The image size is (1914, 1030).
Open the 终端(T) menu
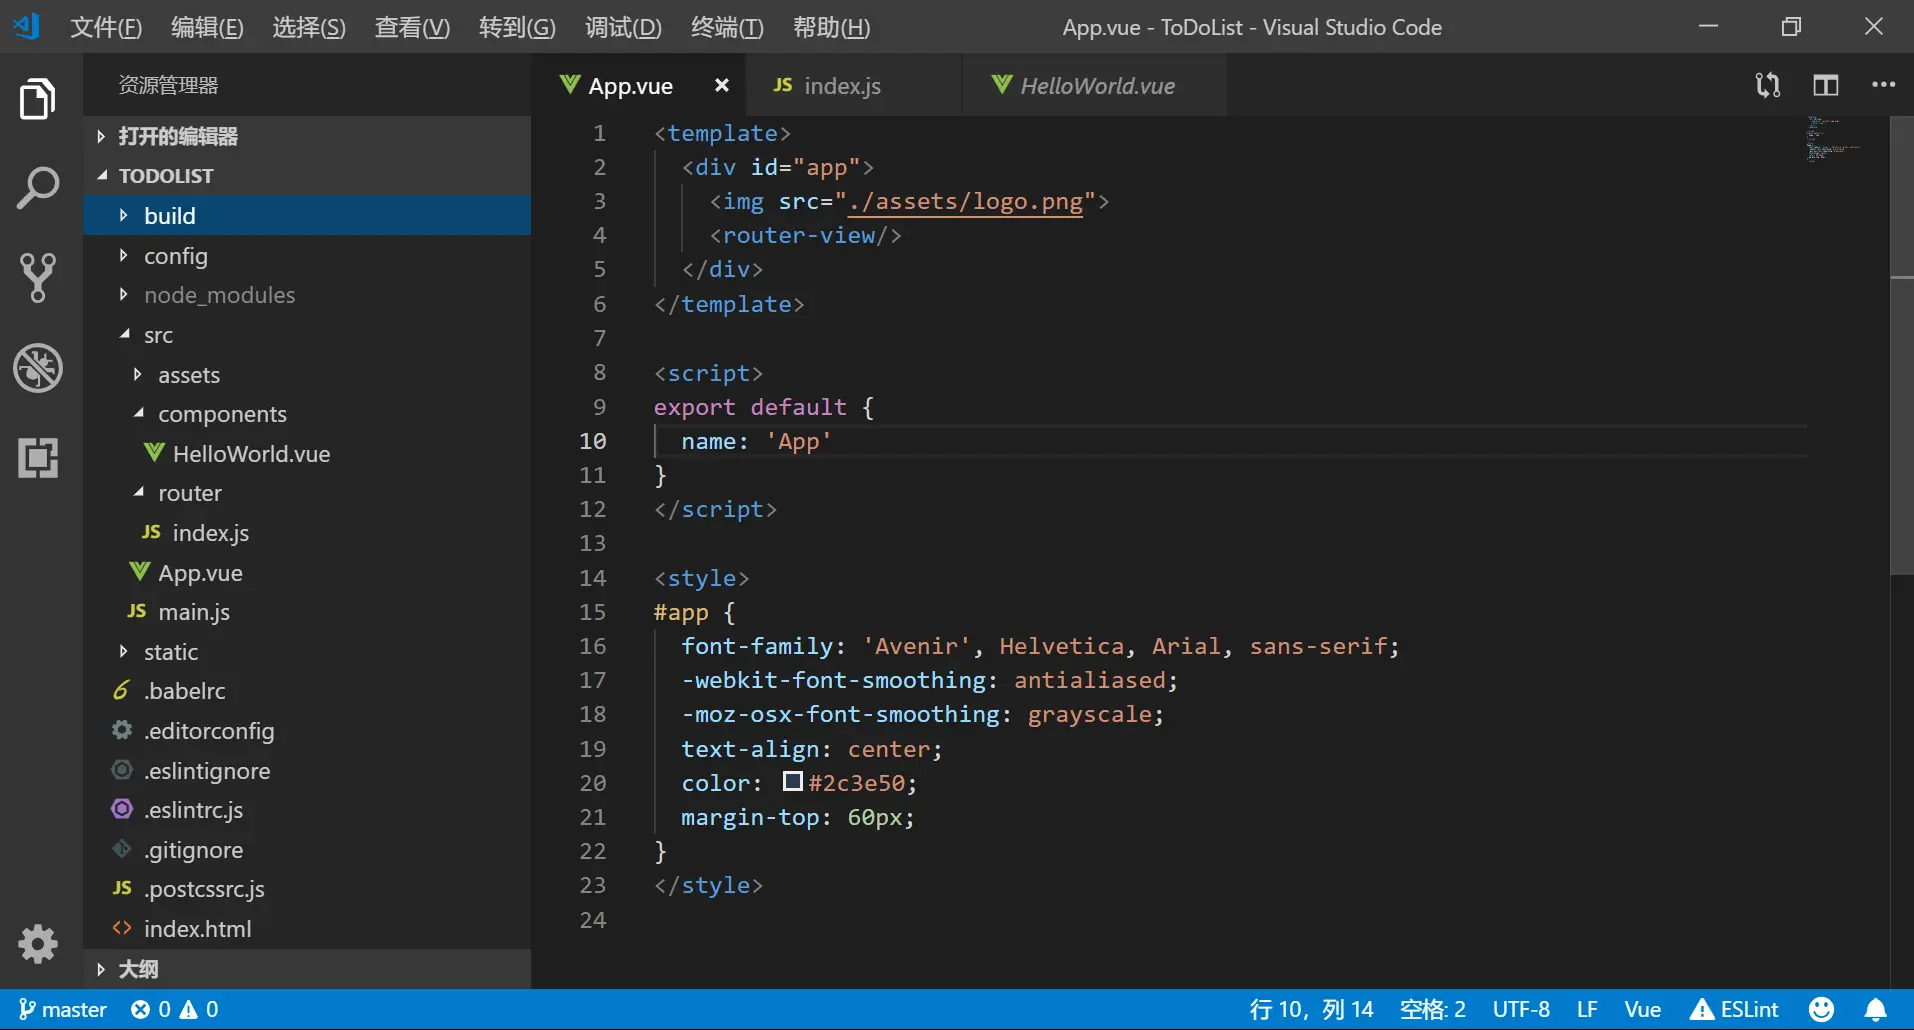(x=727, y=27)
